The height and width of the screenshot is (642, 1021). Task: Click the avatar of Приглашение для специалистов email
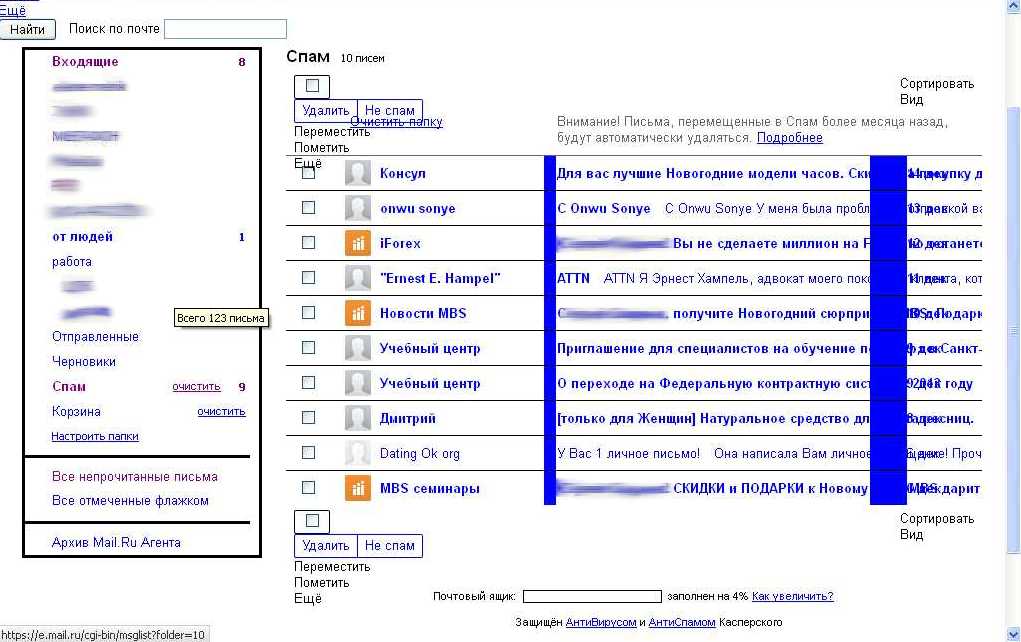pyautogui.click(x=357, y=348)
